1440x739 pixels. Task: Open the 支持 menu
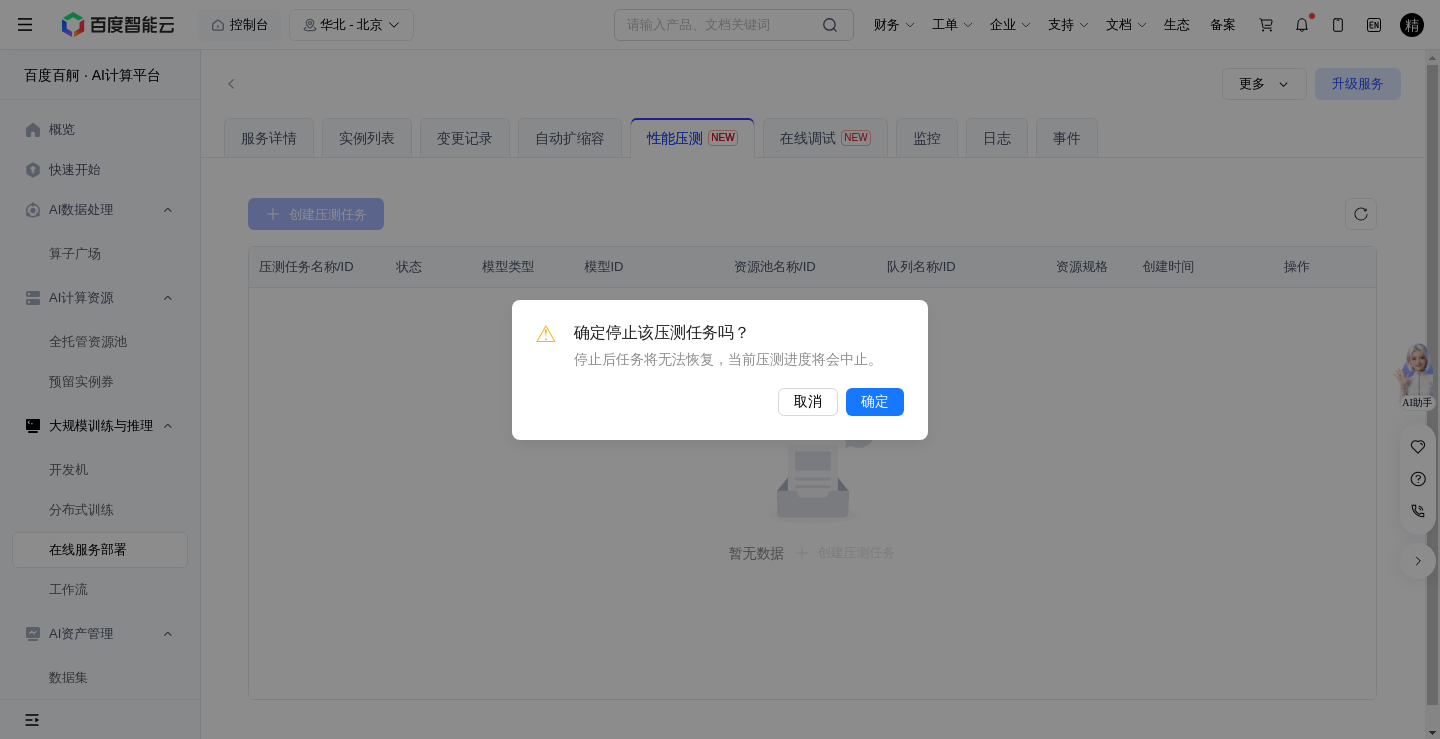1068,25
